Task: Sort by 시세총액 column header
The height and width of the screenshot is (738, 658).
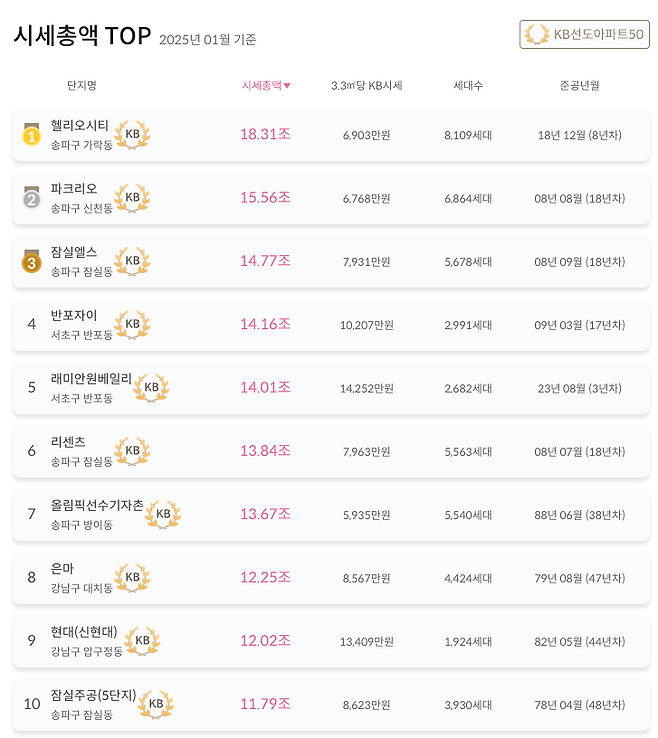Action: pos(266,86)
